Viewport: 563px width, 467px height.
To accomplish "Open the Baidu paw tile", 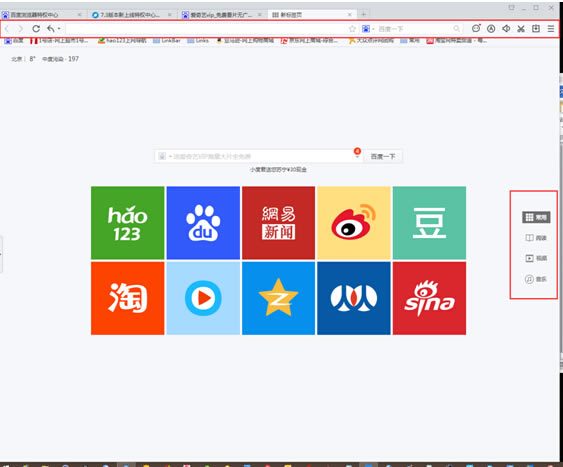I will pyautogui.click(x=203, y=223).
